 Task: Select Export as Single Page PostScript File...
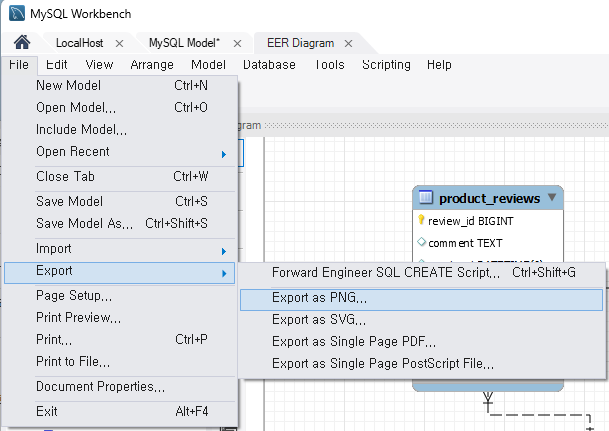tap(421, 364)
